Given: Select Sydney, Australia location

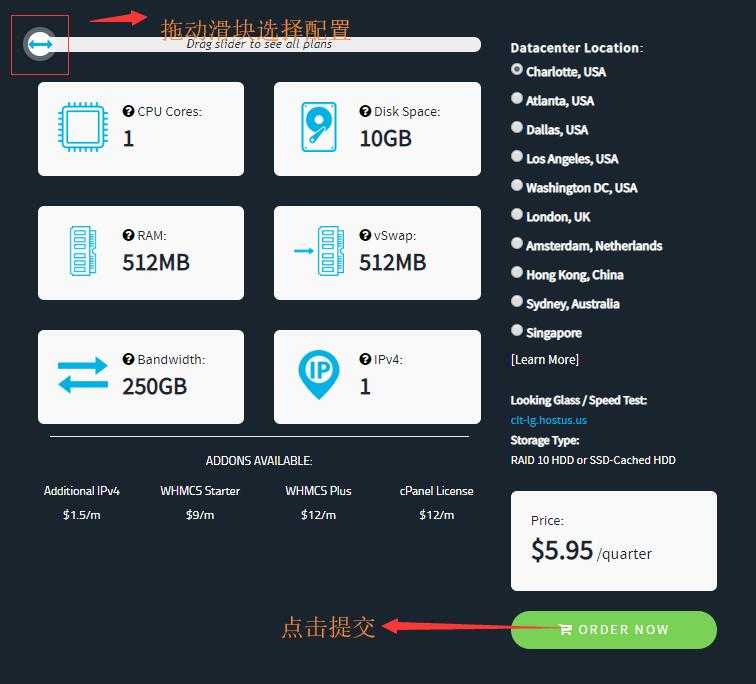Looking at the screenshot, I should (517, 301).
